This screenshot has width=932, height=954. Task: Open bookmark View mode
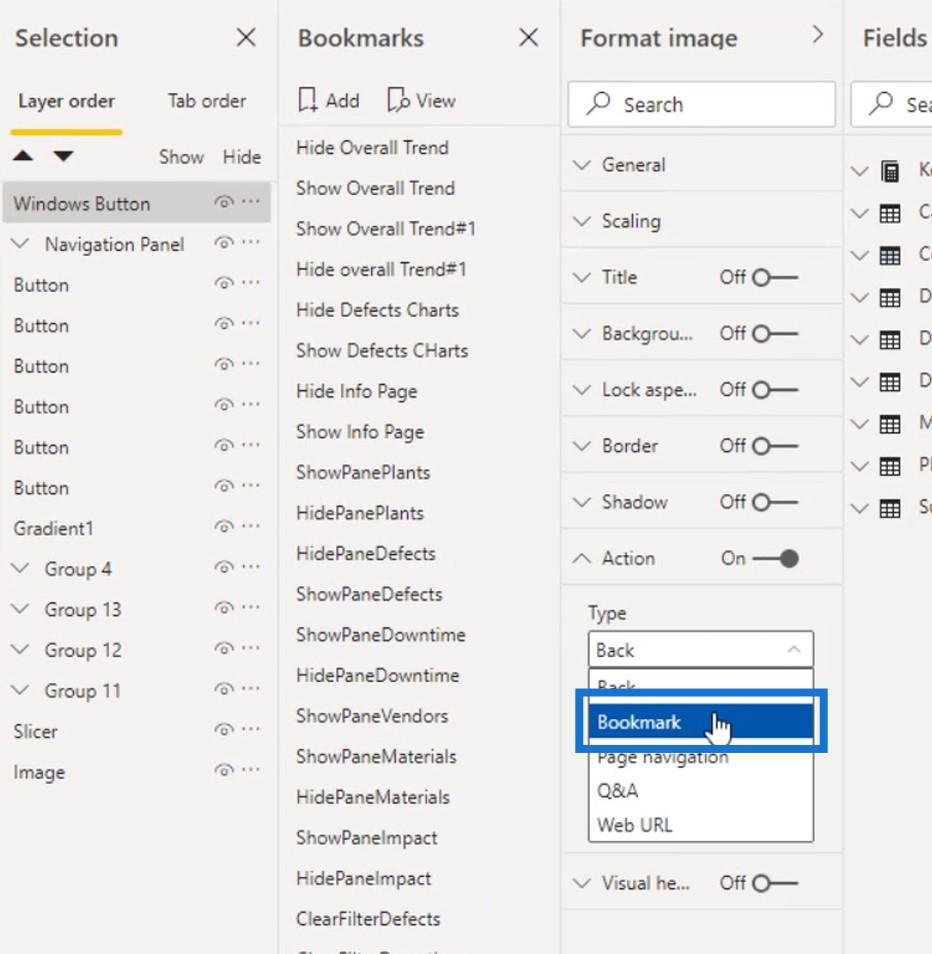[x=421, y=100]
